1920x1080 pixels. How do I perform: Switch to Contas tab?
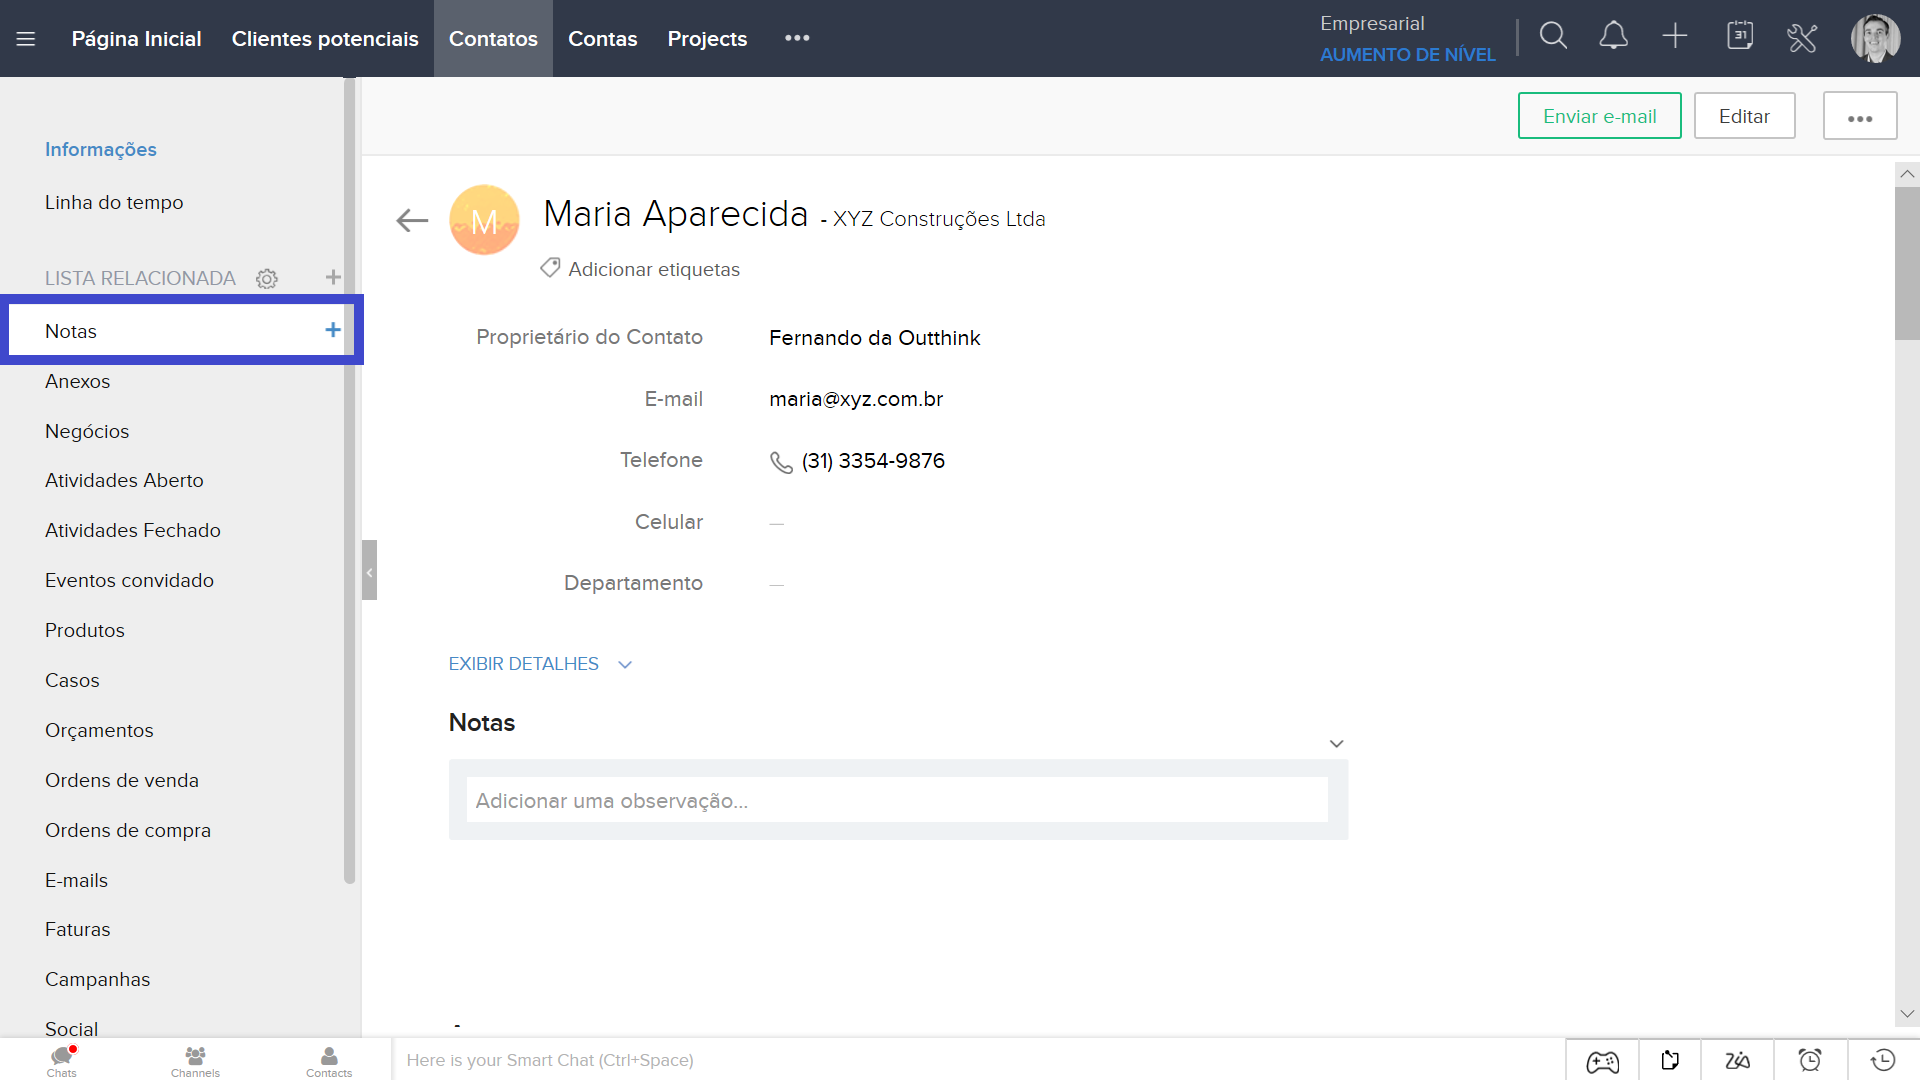[602, 39]
